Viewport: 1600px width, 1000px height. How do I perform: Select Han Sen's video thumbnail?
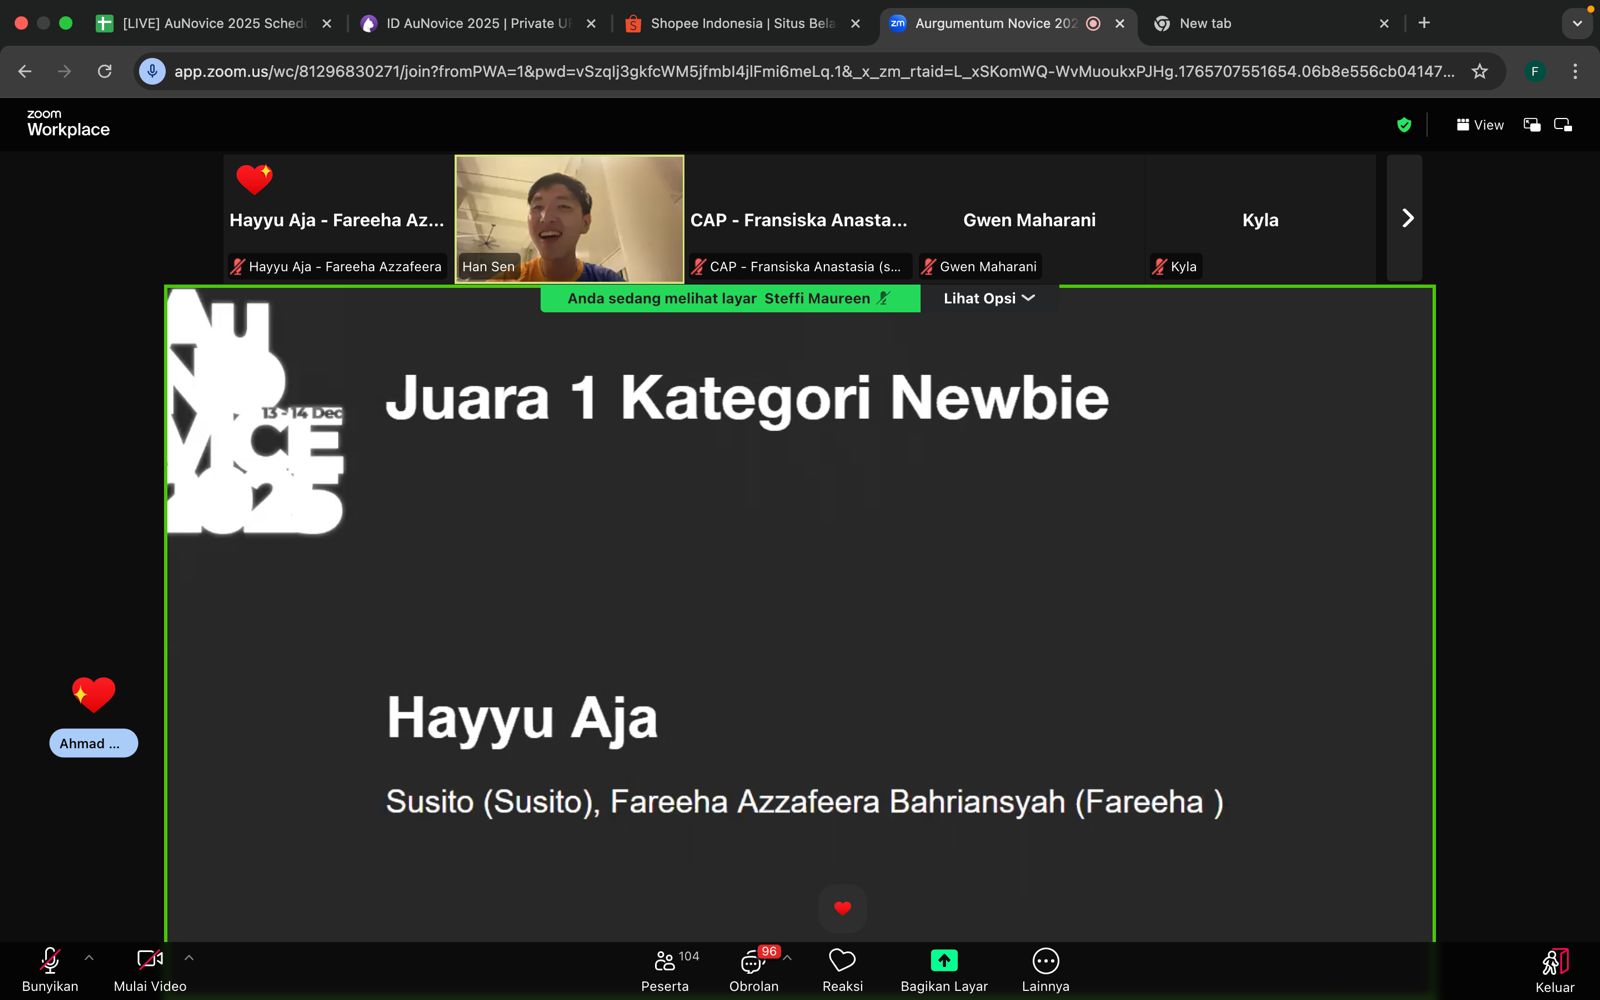pyautogui.click(x=569, y=218)
